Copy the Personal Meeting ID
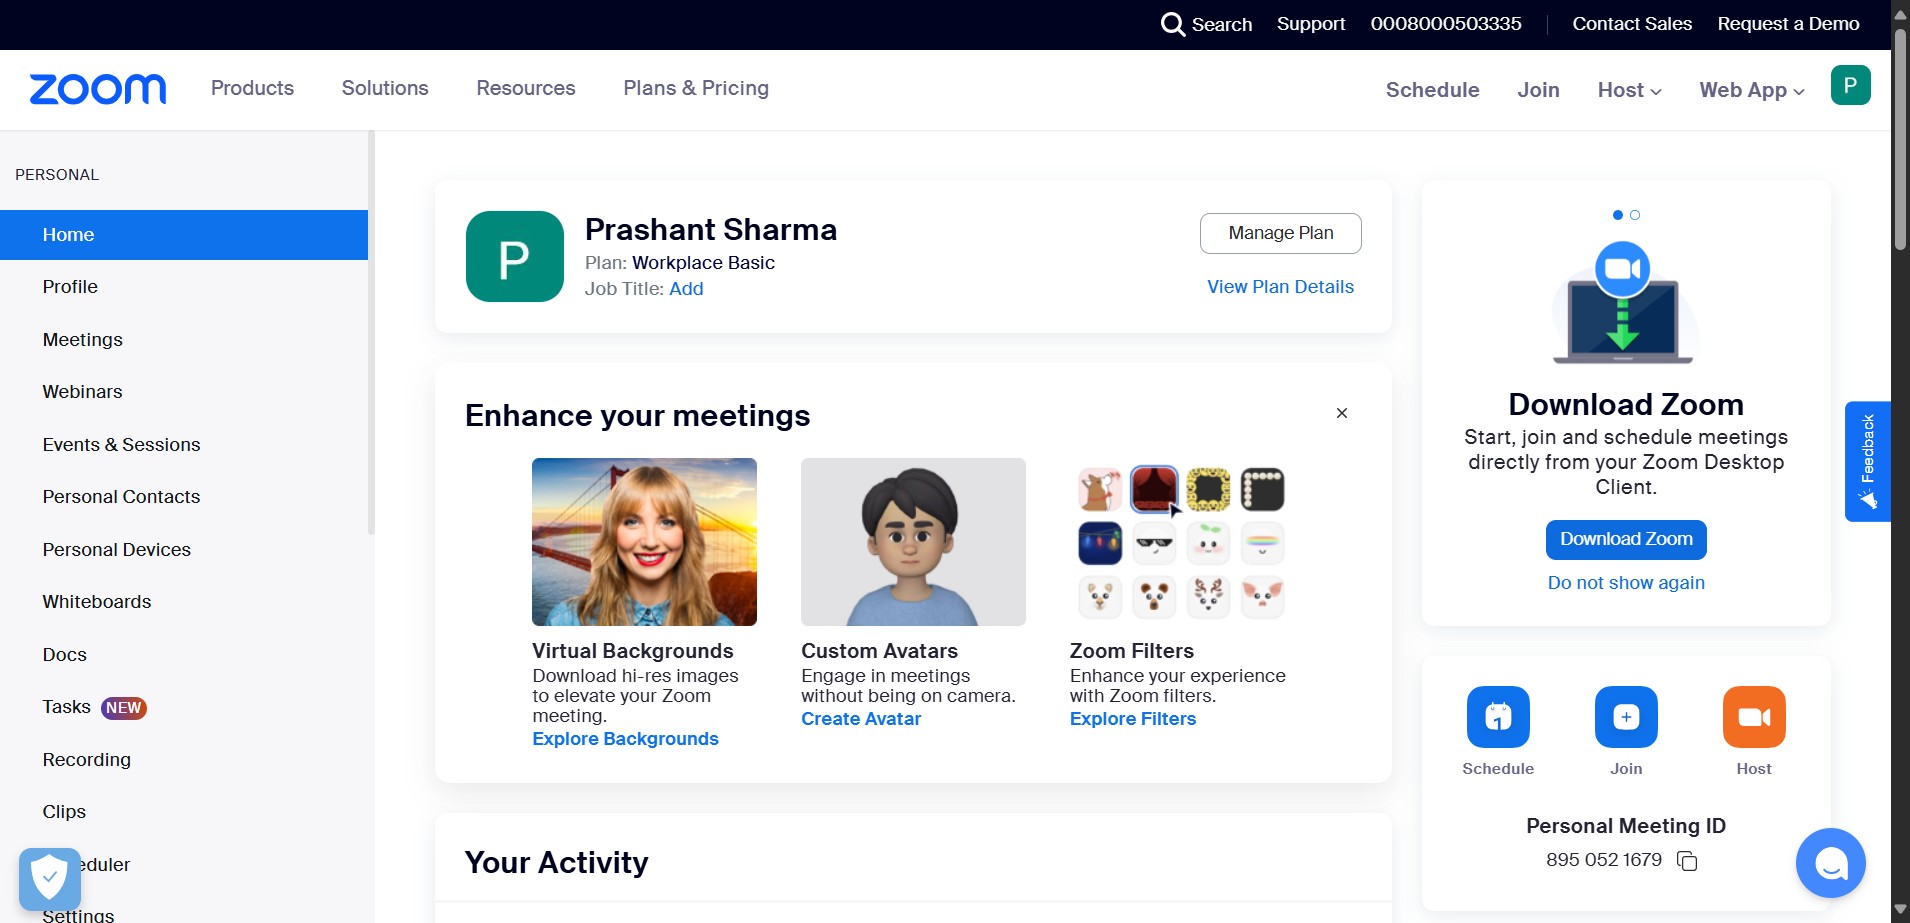 [1687, 861]
